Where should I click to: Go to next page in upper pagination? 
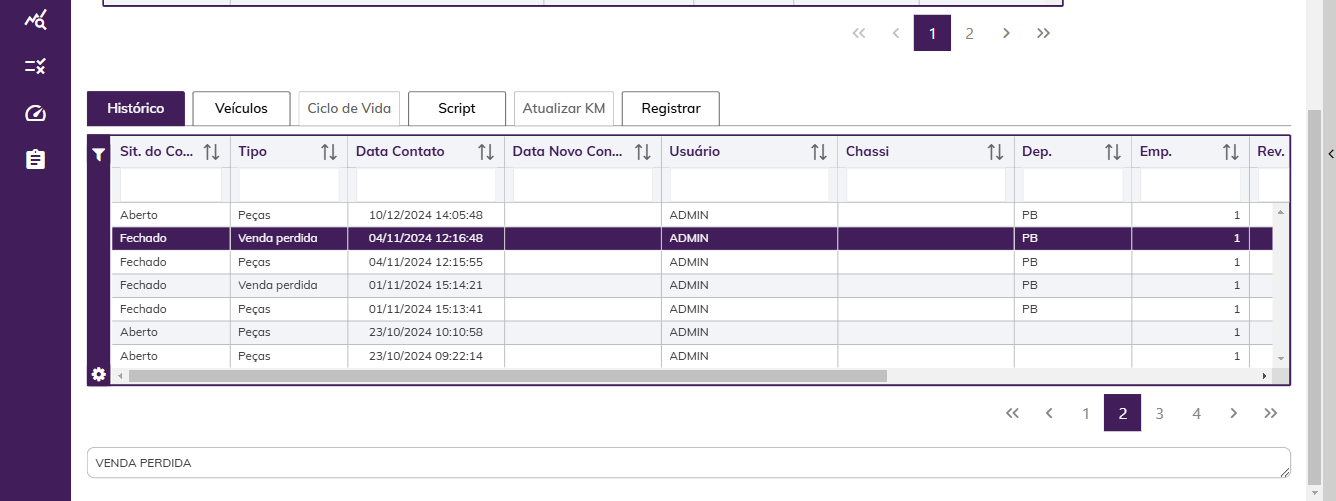(x=1006, y=33)
